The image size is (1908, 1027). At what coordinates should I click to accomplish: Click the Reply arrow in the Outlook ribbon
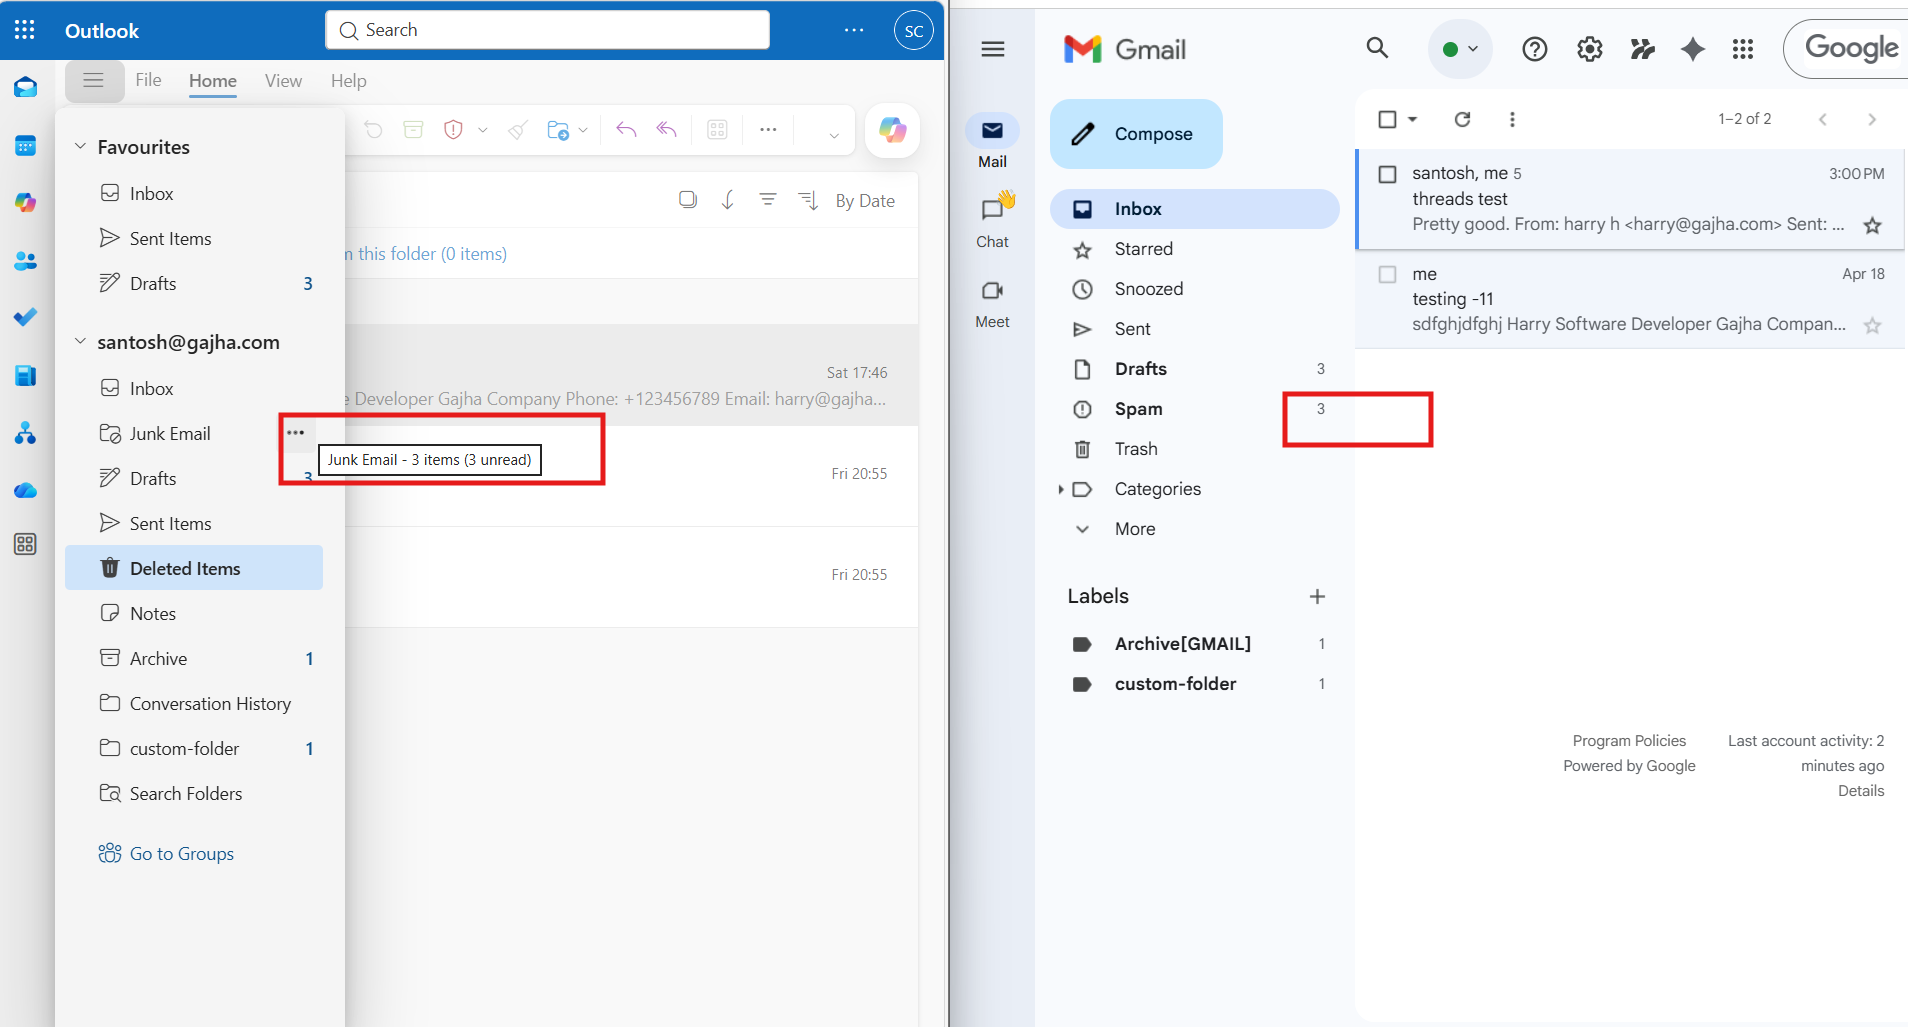[x=626, y=129]
